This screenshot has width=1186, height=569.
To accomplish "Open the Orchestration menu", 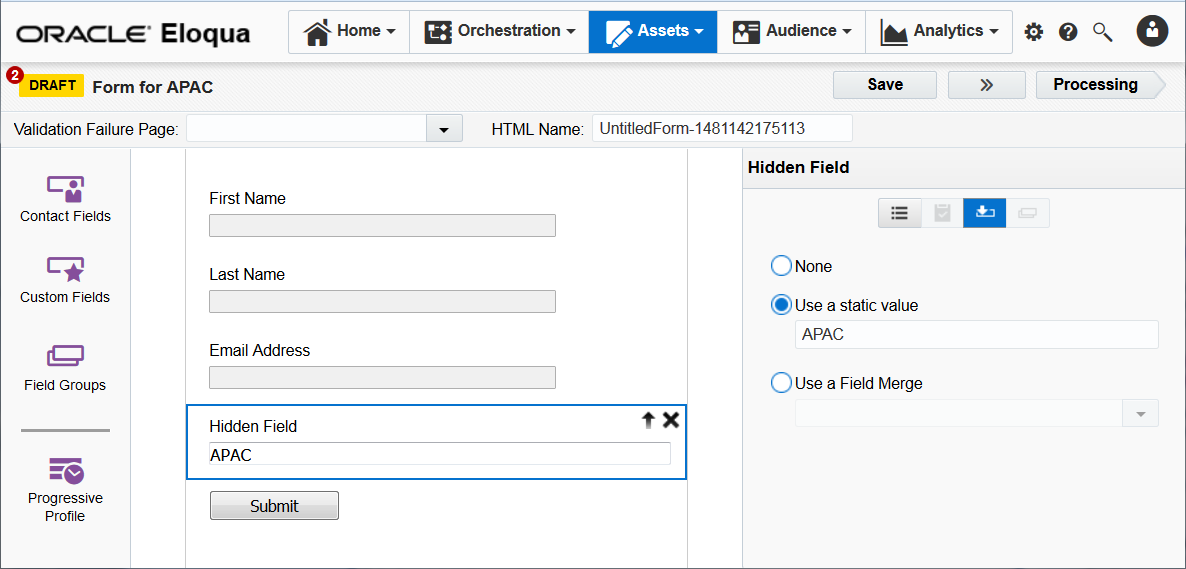I will 500,31.
